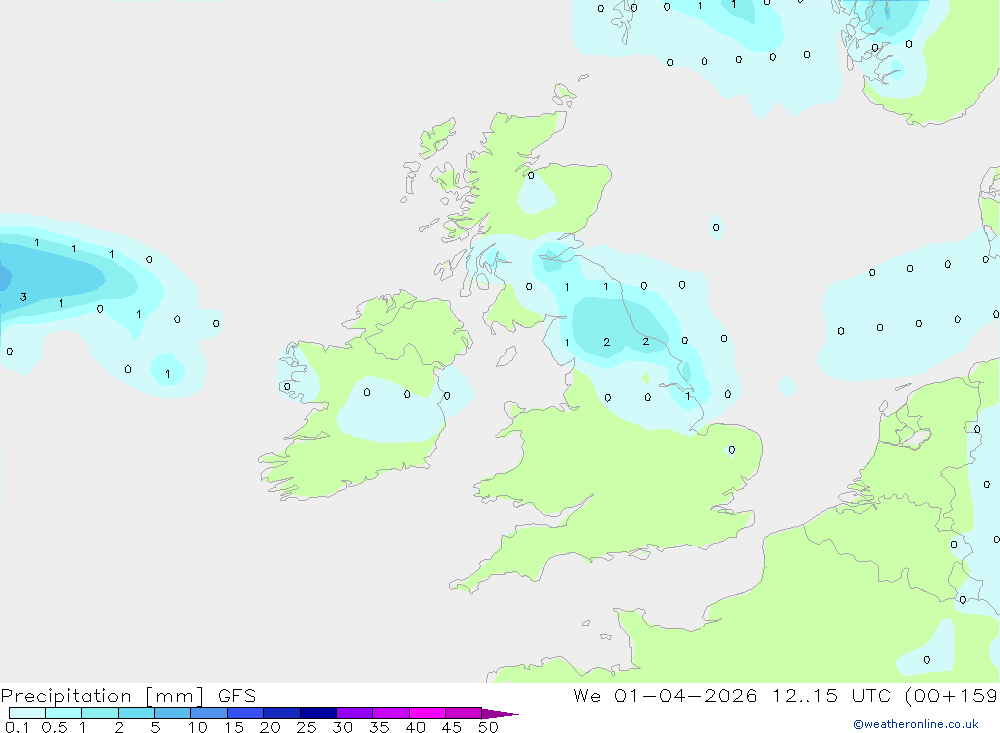Click the 15–20 mm blue legend box
The height and width of the screenshot is (733, 1000).
point(246,713)
